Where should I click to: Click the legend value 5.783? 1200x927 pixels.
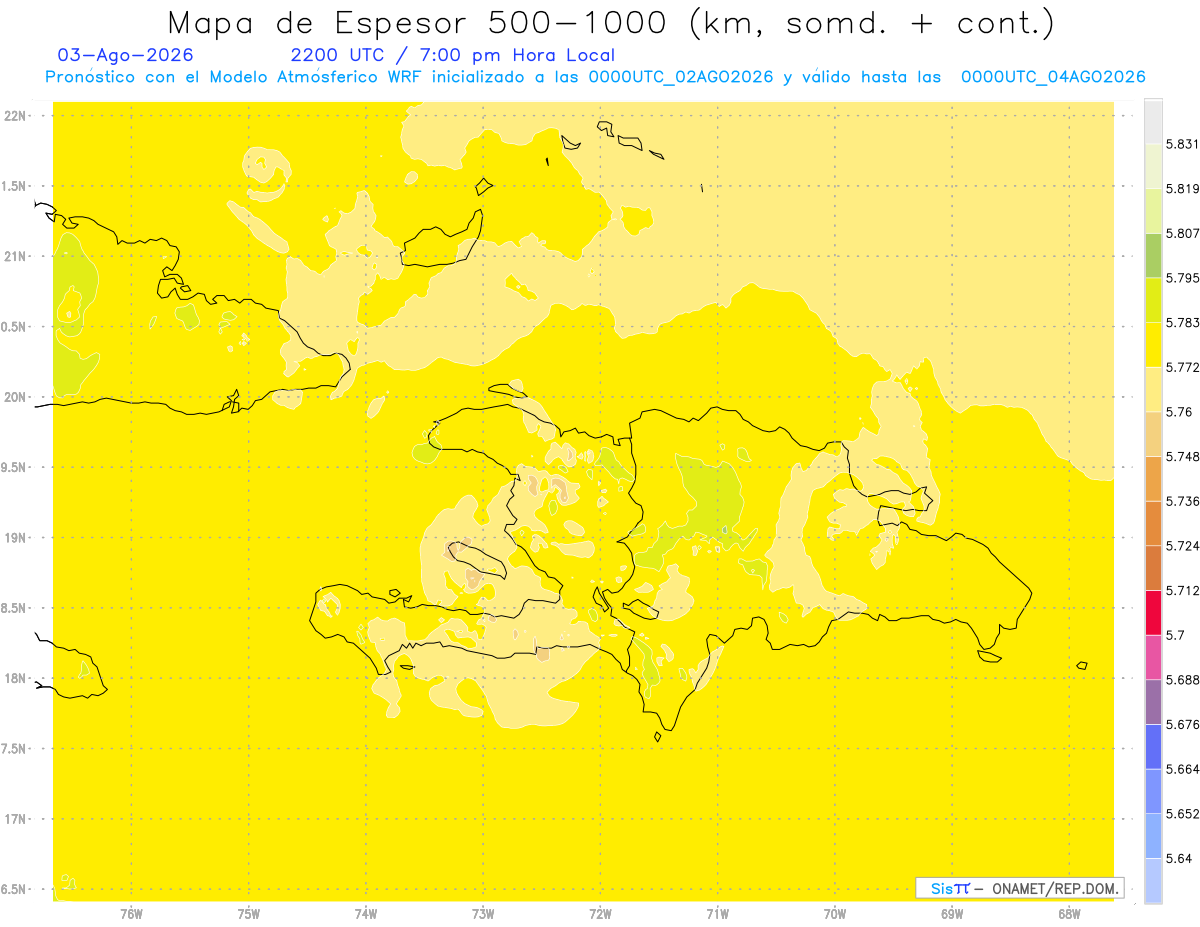click(x=1182, y=323)
